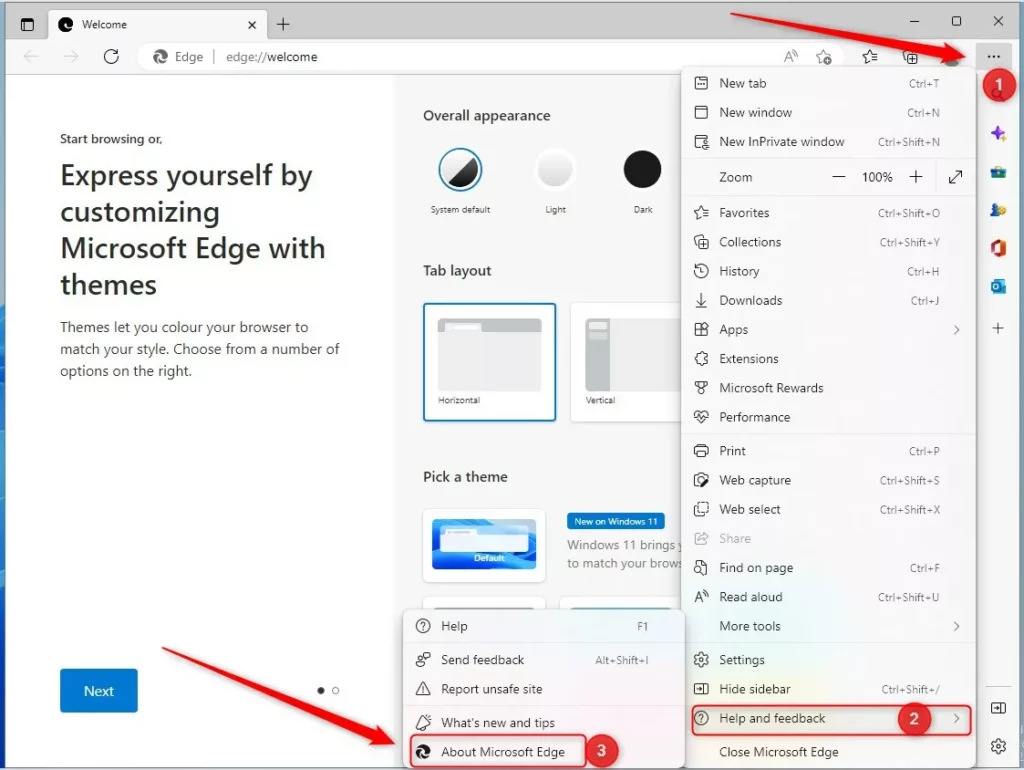Click the first page indicator dot
Viewport: 1024px width, 770px height.
(321, 690)
